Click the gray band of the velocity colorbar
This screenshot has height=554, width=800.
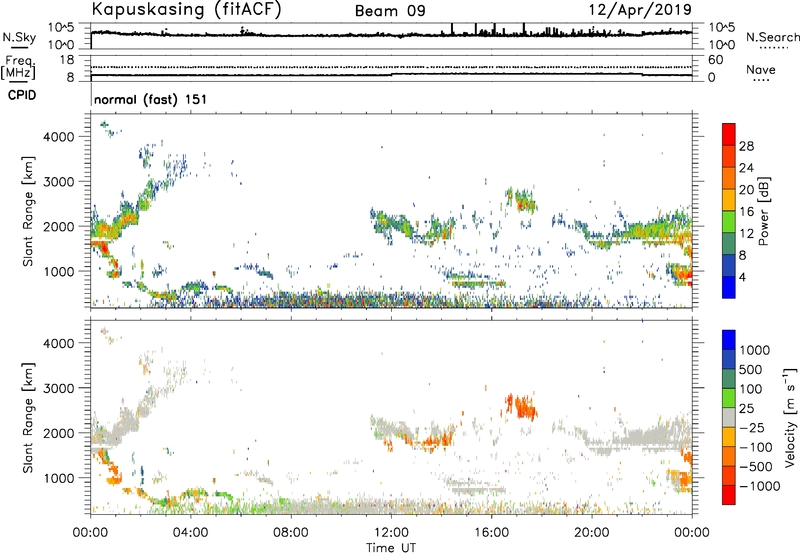pyautogui.click(x=729, y=417)
